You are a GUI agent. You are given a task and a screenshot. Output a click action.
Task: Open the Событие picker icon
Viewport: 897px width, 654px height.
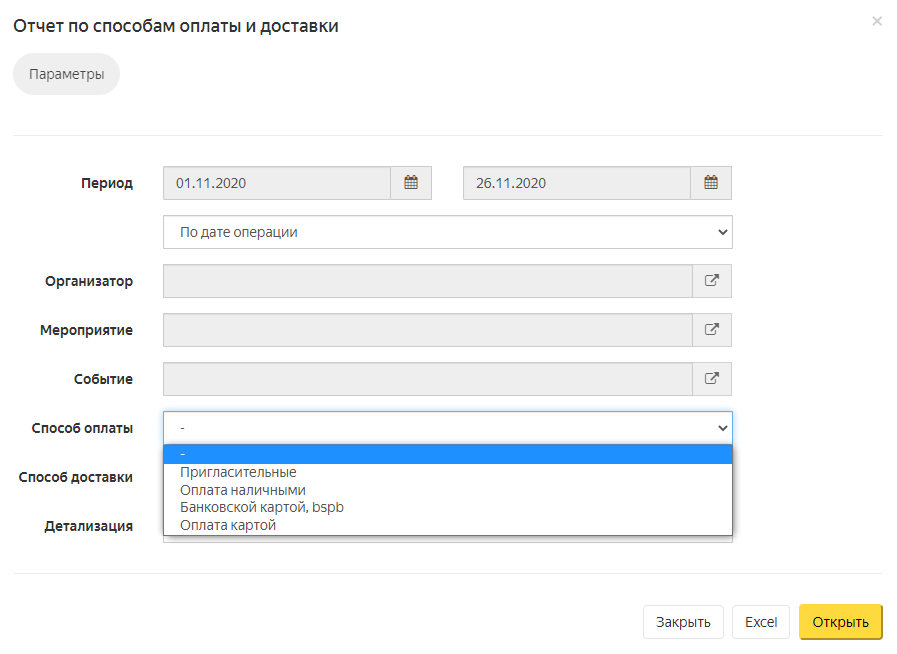pos(712,379)
